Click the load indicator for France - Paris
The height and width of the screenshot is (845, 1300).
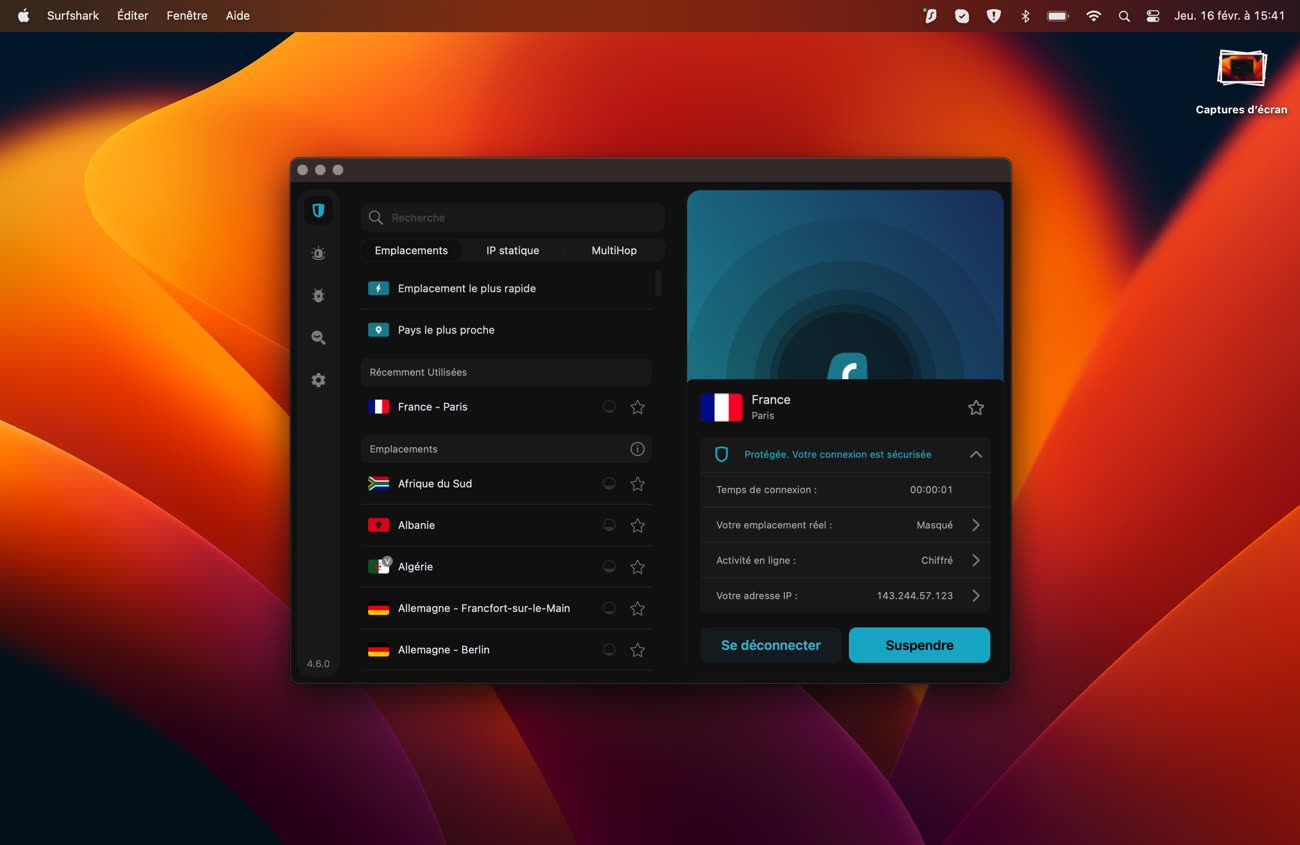(609, 407)
